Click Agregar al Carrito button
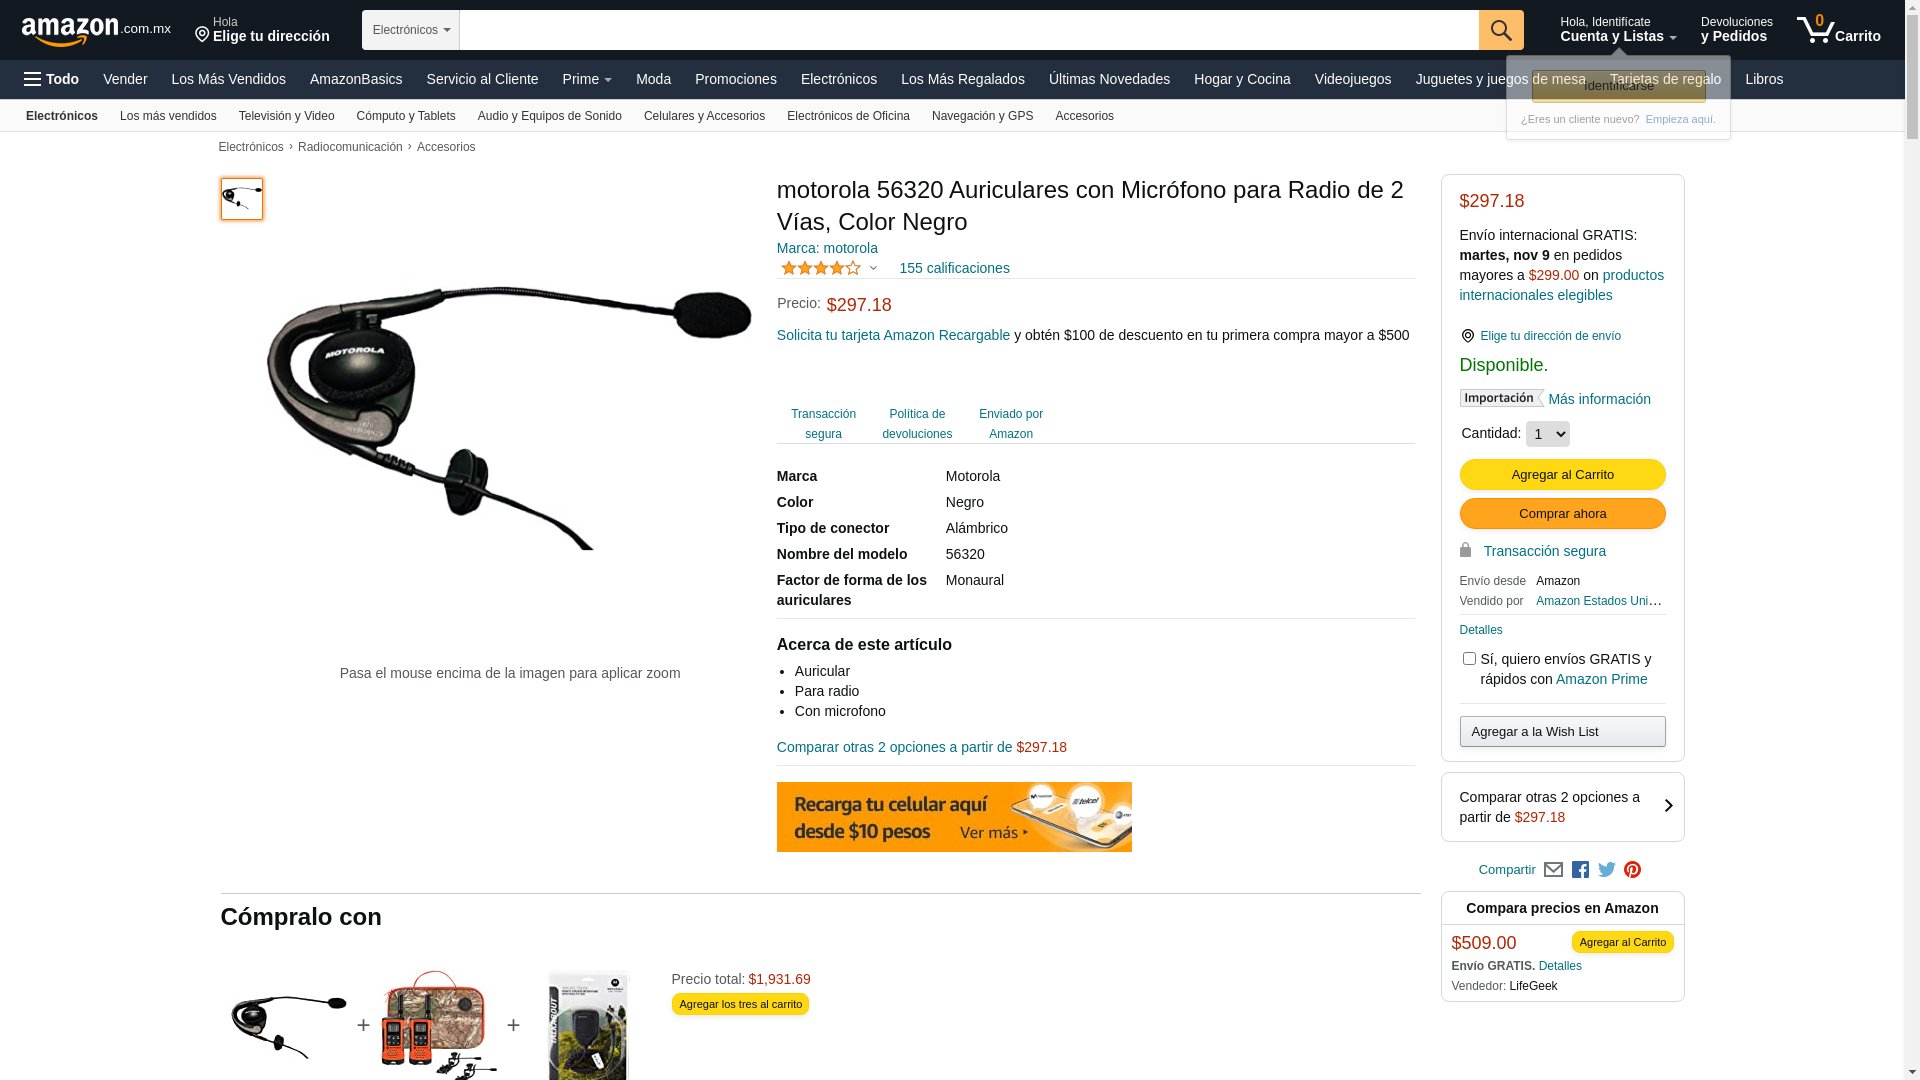The height and width of the screenshot is (1080, 1920). tap(1562, 474)
